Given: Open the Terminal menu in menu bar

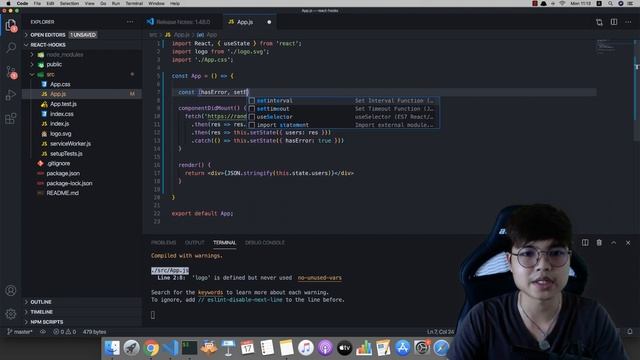Looking at the screenshot, I should [134, 3].
